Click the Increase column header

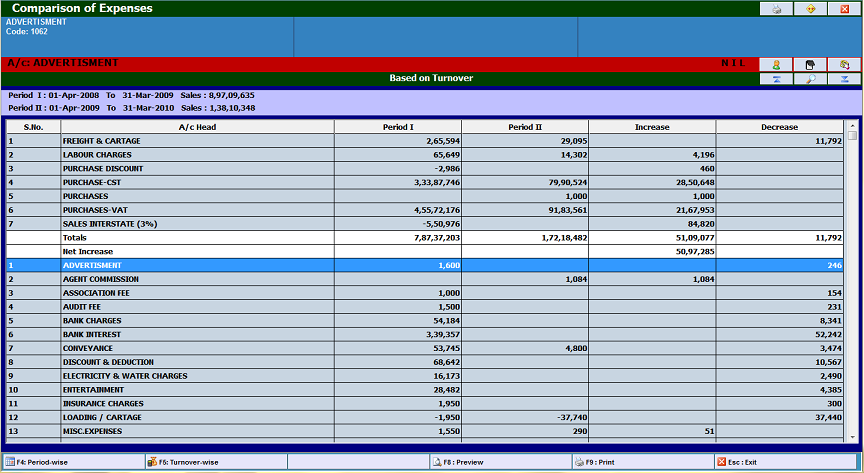tap(652, 127)
